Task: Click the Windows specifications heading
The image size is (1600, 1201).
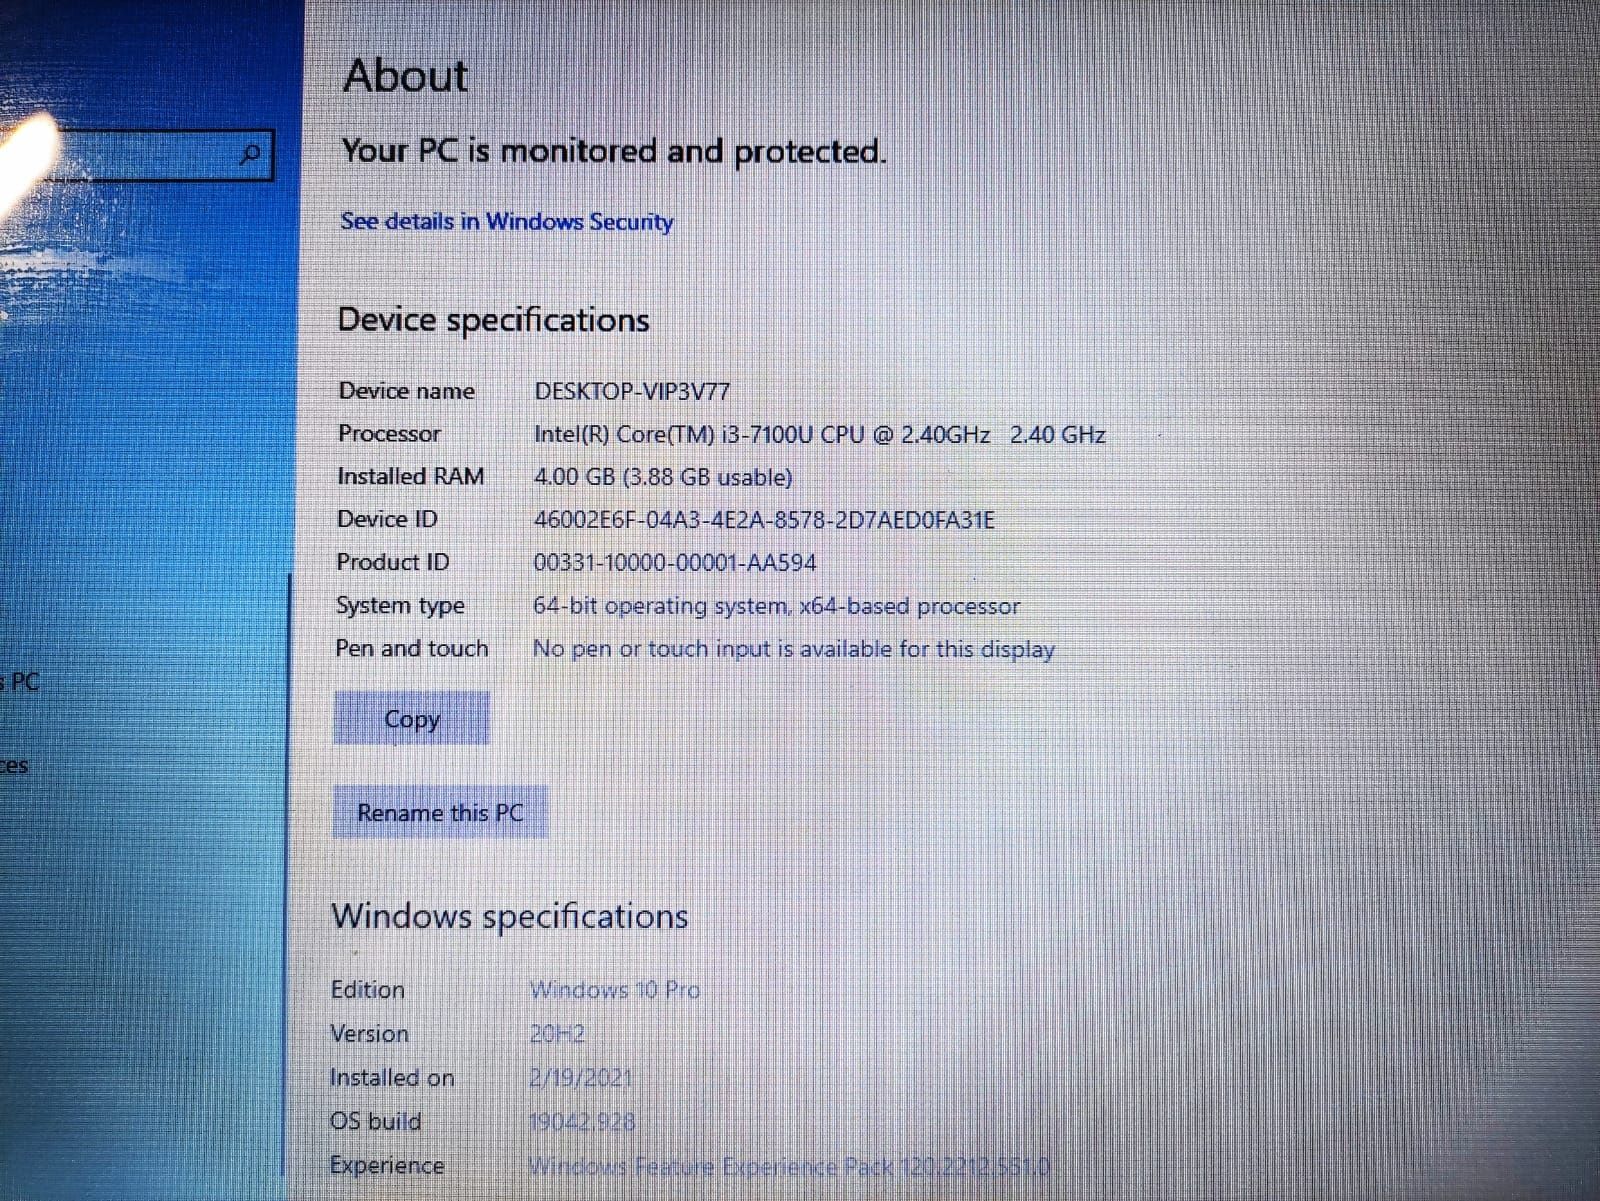Action: (x=510, y=916)
